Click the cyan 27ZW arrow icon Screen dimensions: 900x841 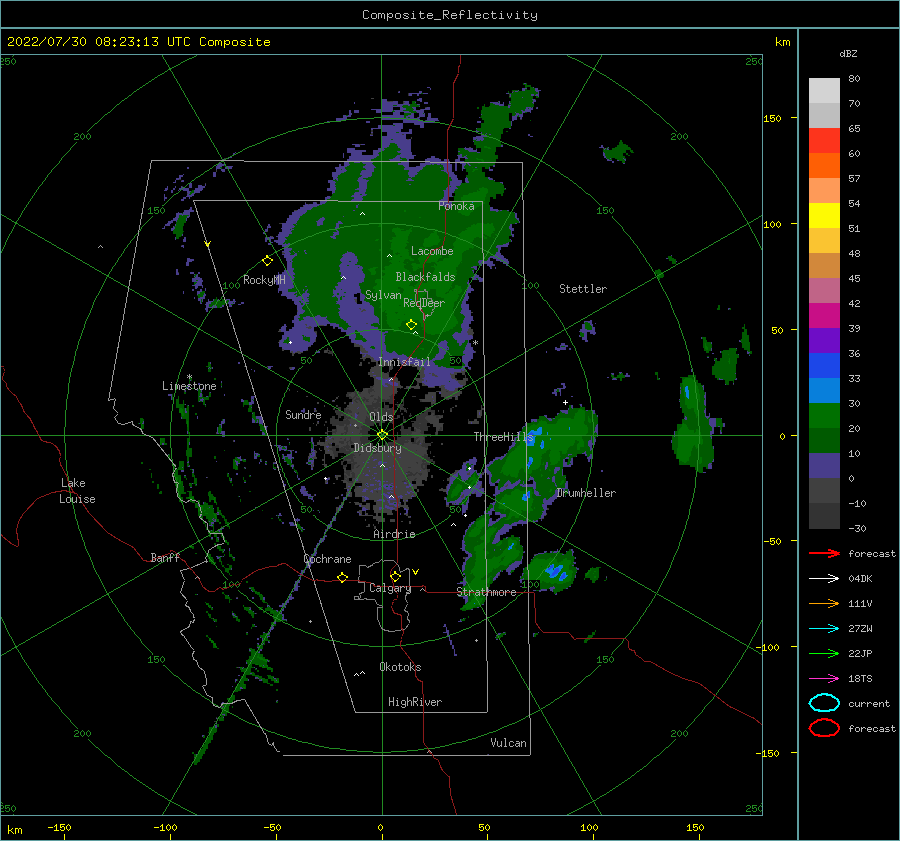pos(824,629)
